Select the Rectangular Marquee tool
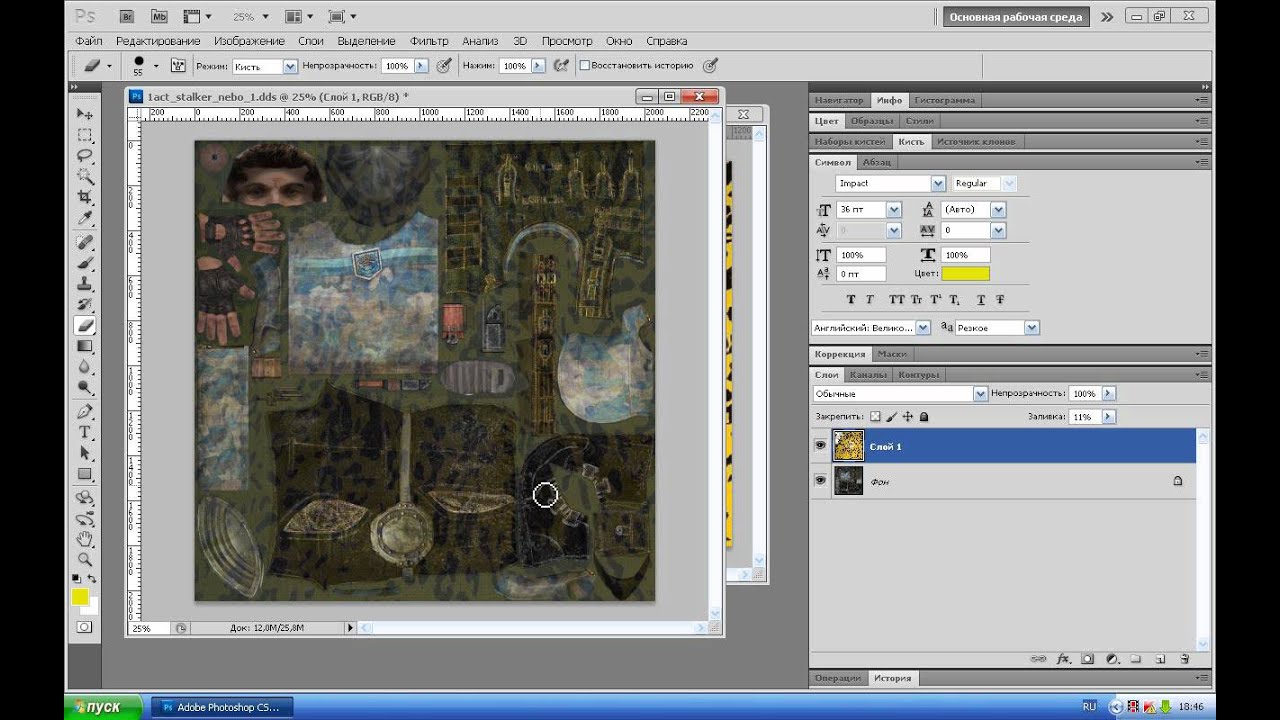The image size is (1280, 720). coord(85,135)
